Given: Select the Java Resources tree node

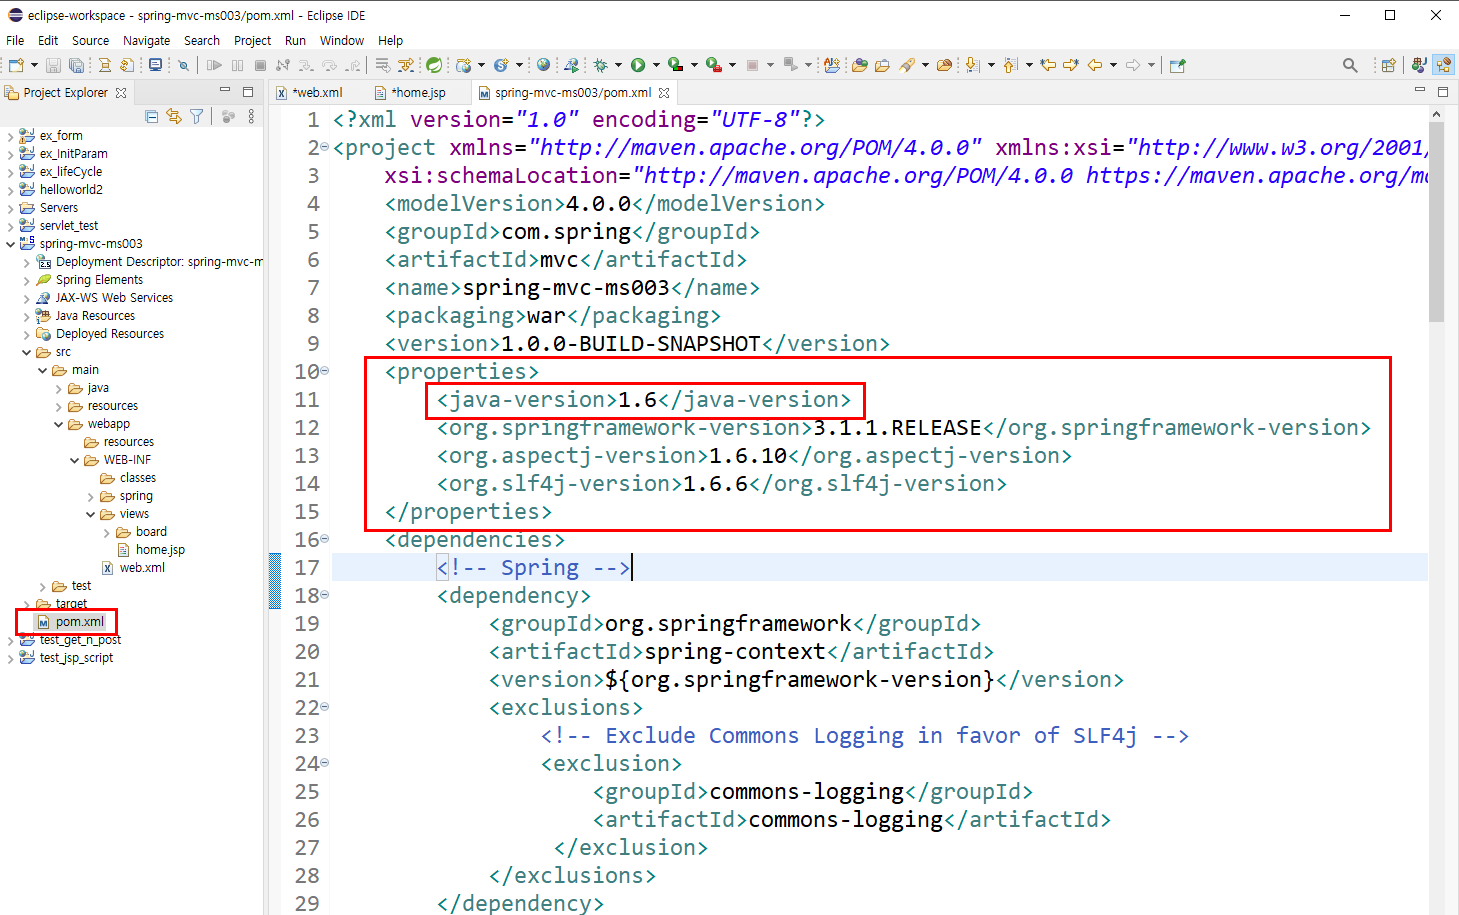Looking at the screenshot, I should [x=95, y=316].
